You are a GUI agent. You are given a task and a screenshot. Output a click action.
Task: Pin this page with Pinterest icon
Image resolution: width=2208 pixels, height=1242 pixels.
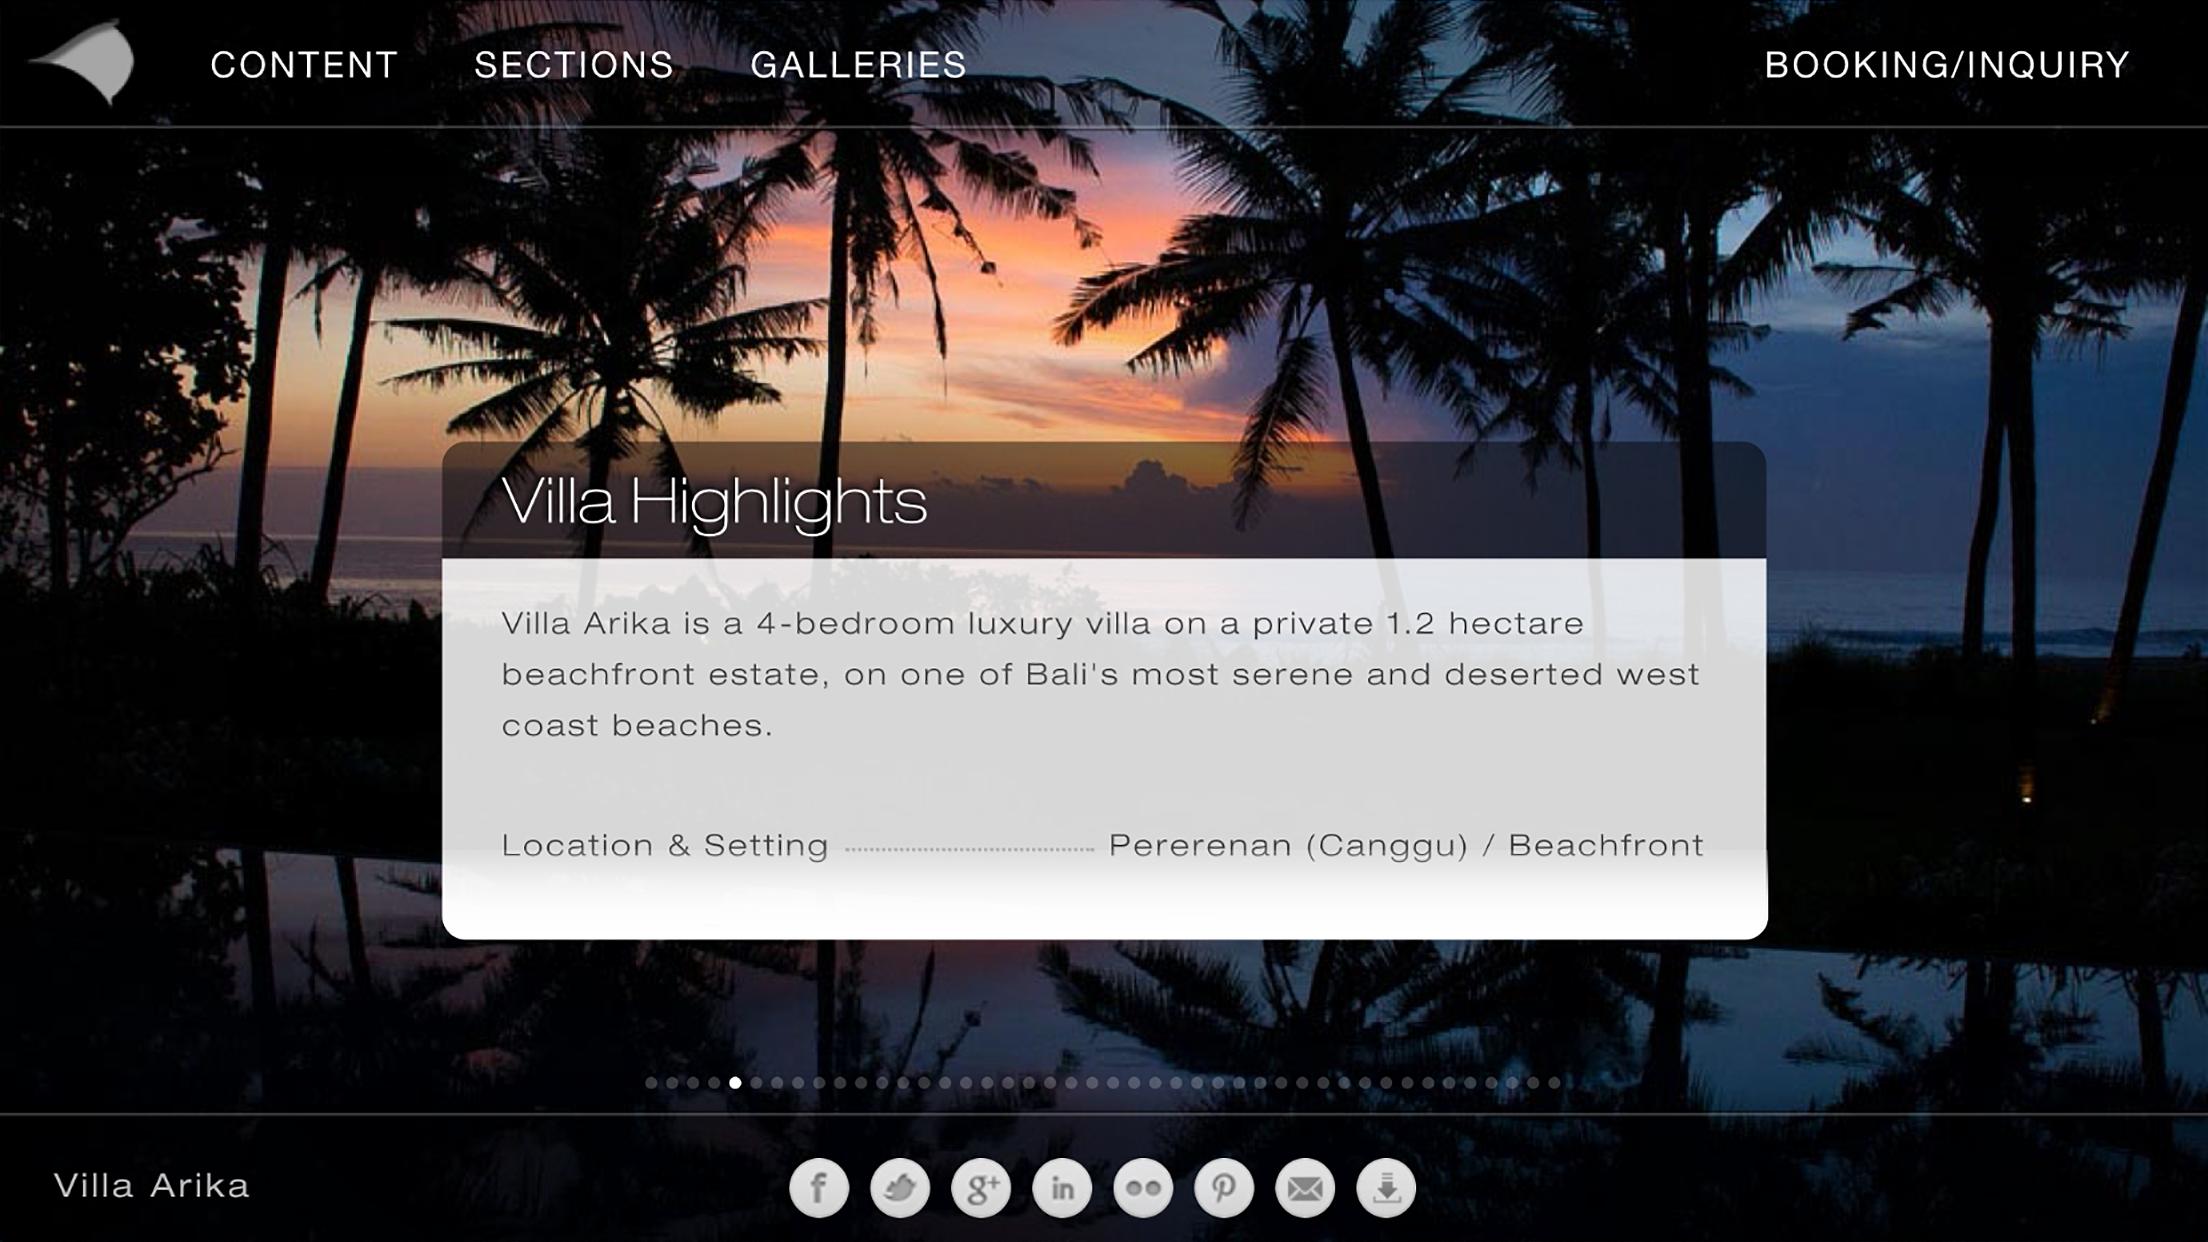pos(1224,1188)
